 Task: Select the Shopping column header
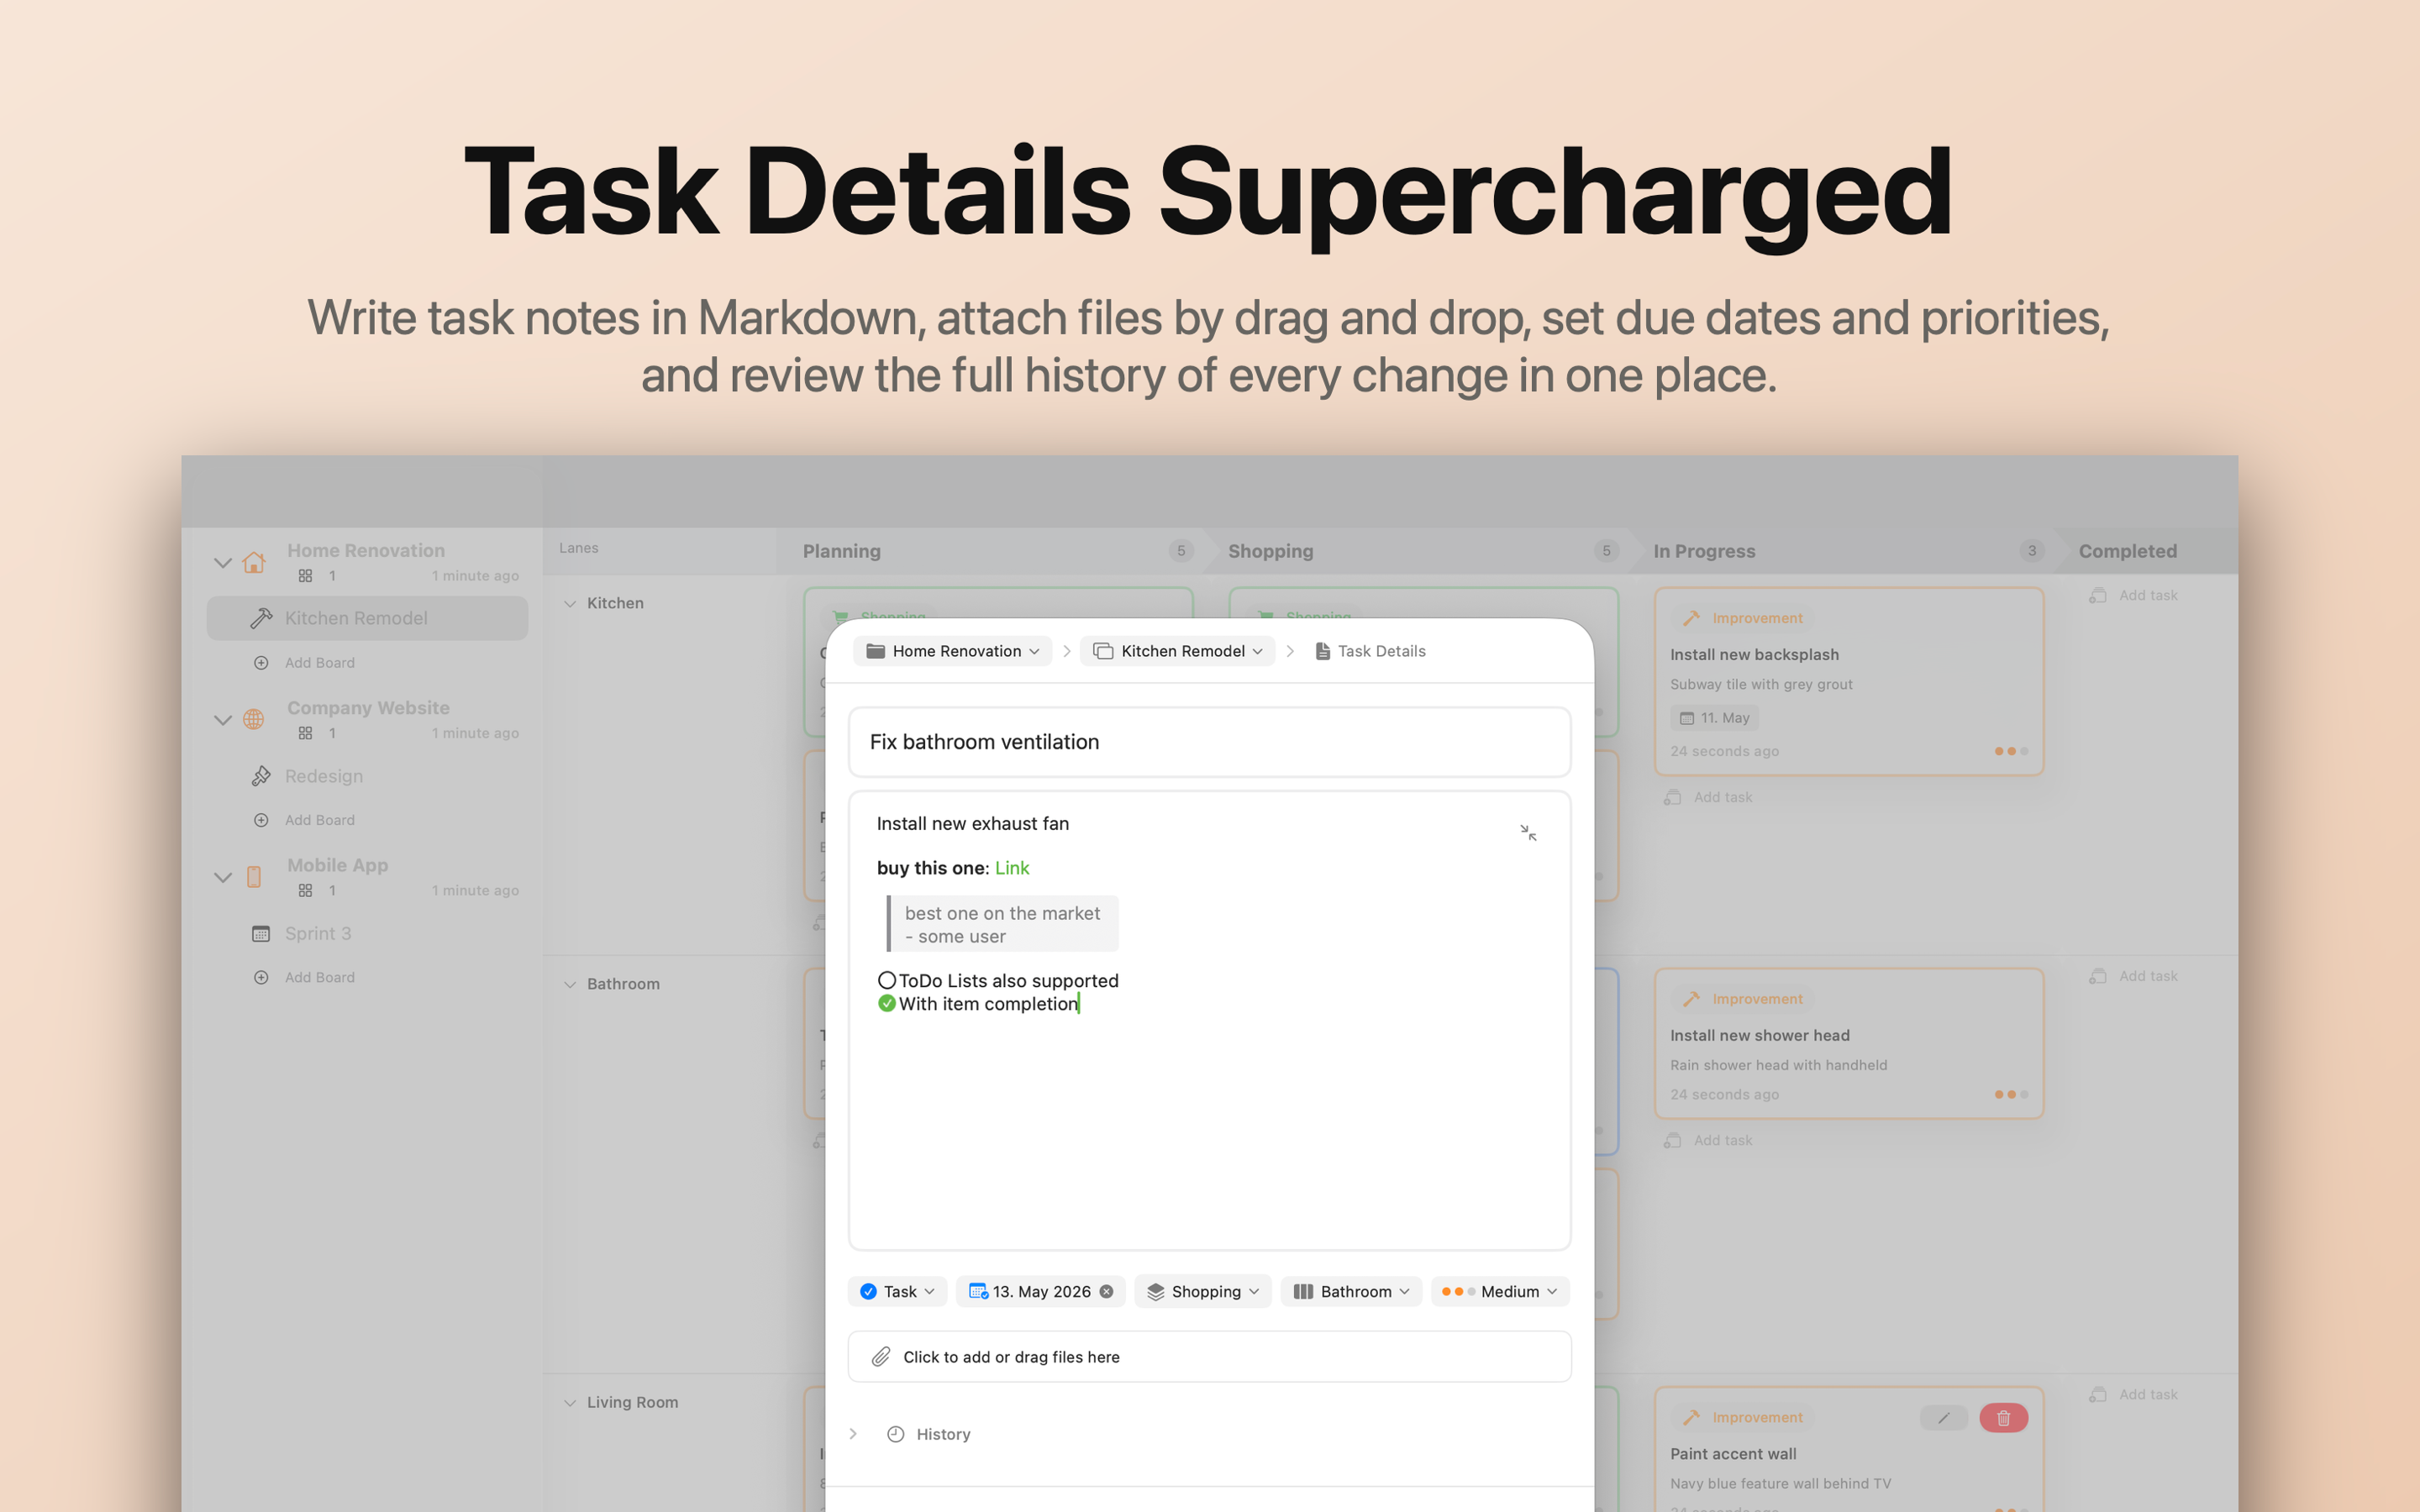tap(1270, 551)
